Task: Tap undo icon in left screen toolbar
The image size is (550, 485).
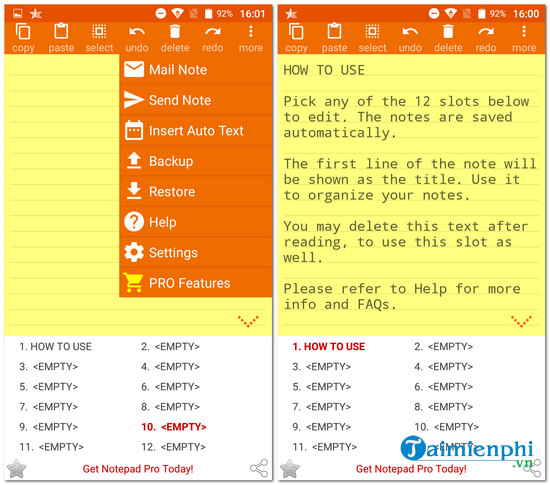Action: 137,32
